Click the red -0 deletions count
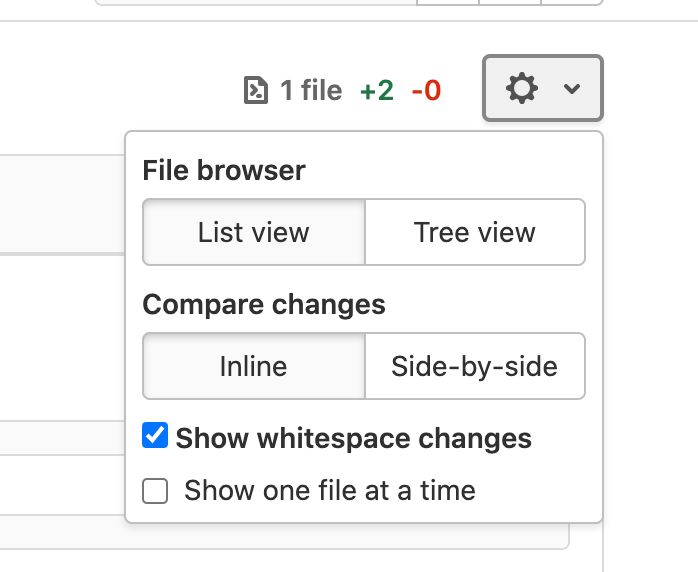Screen dimensions: 698x572 click(x=426, y=91)
